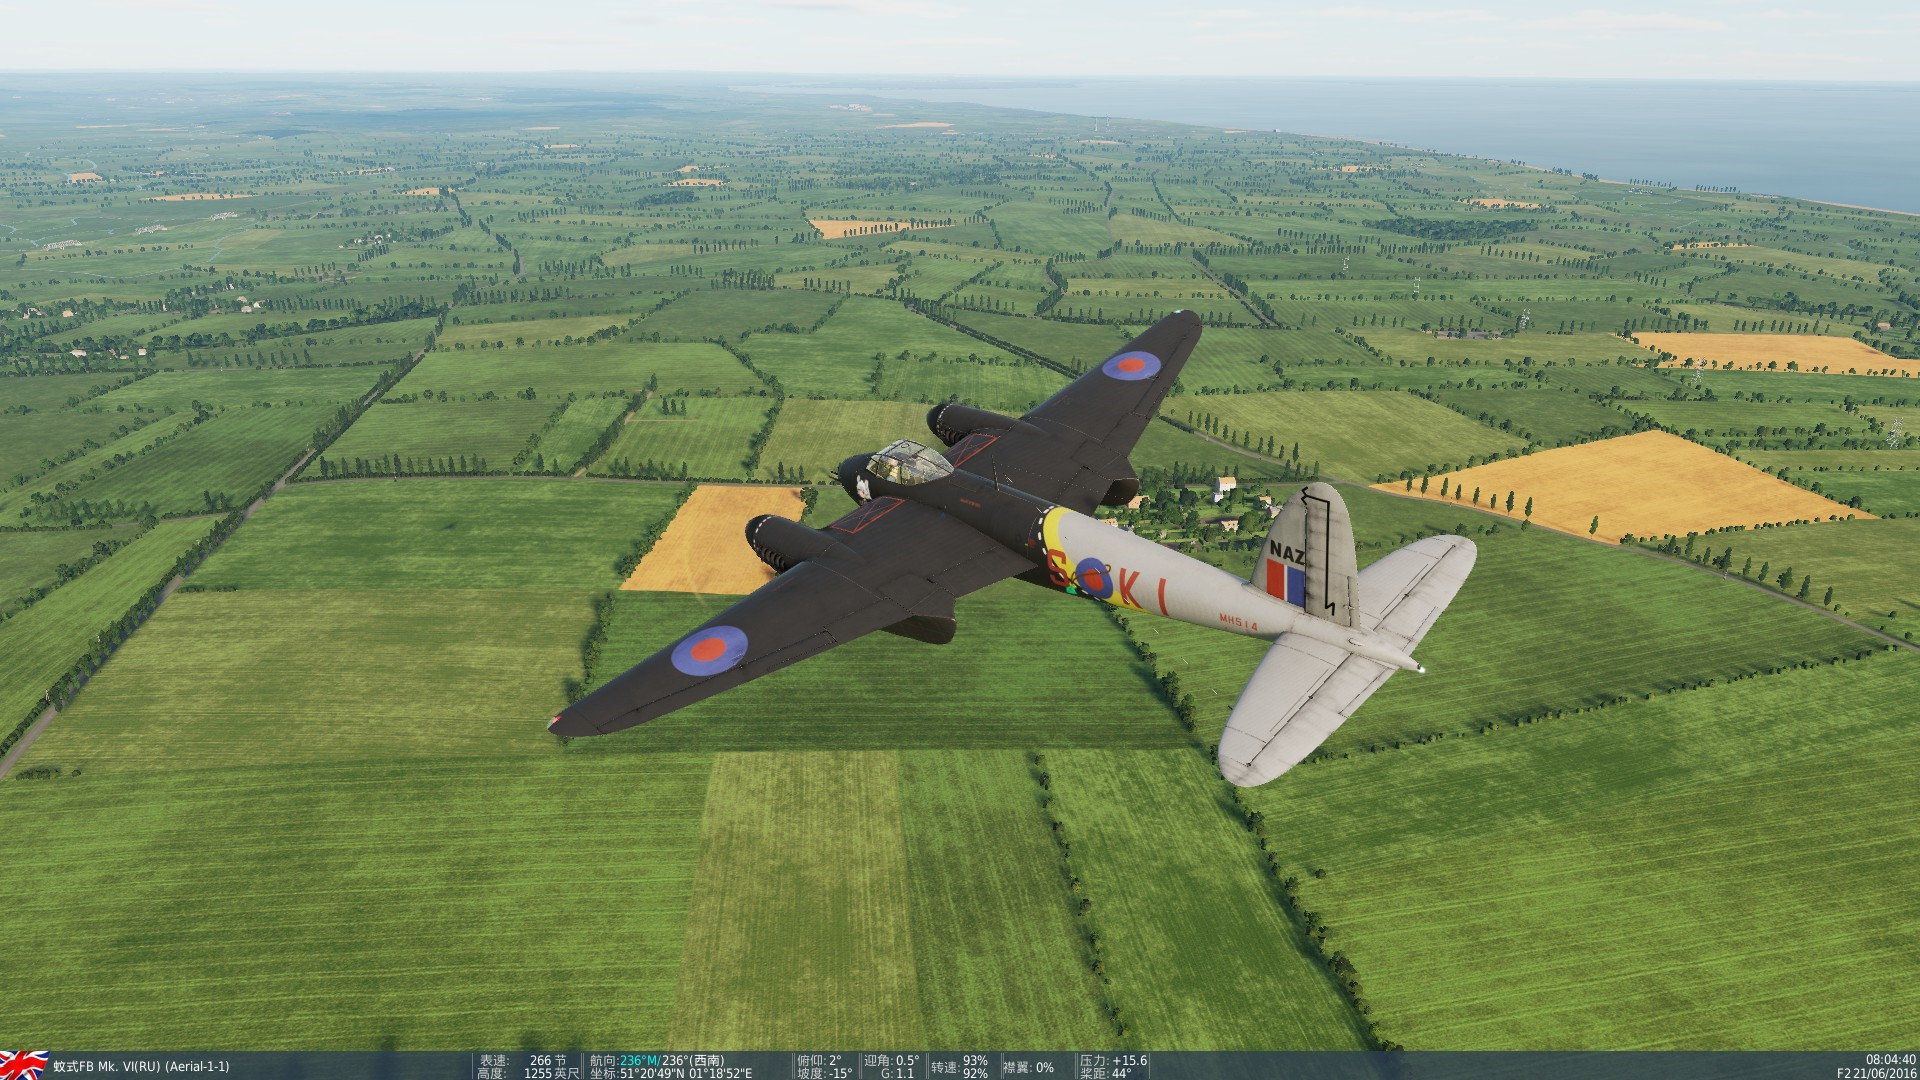The image size is (1920, 1080).
Task: Click the British flag icon in status bar
Action: point(24,1065)
